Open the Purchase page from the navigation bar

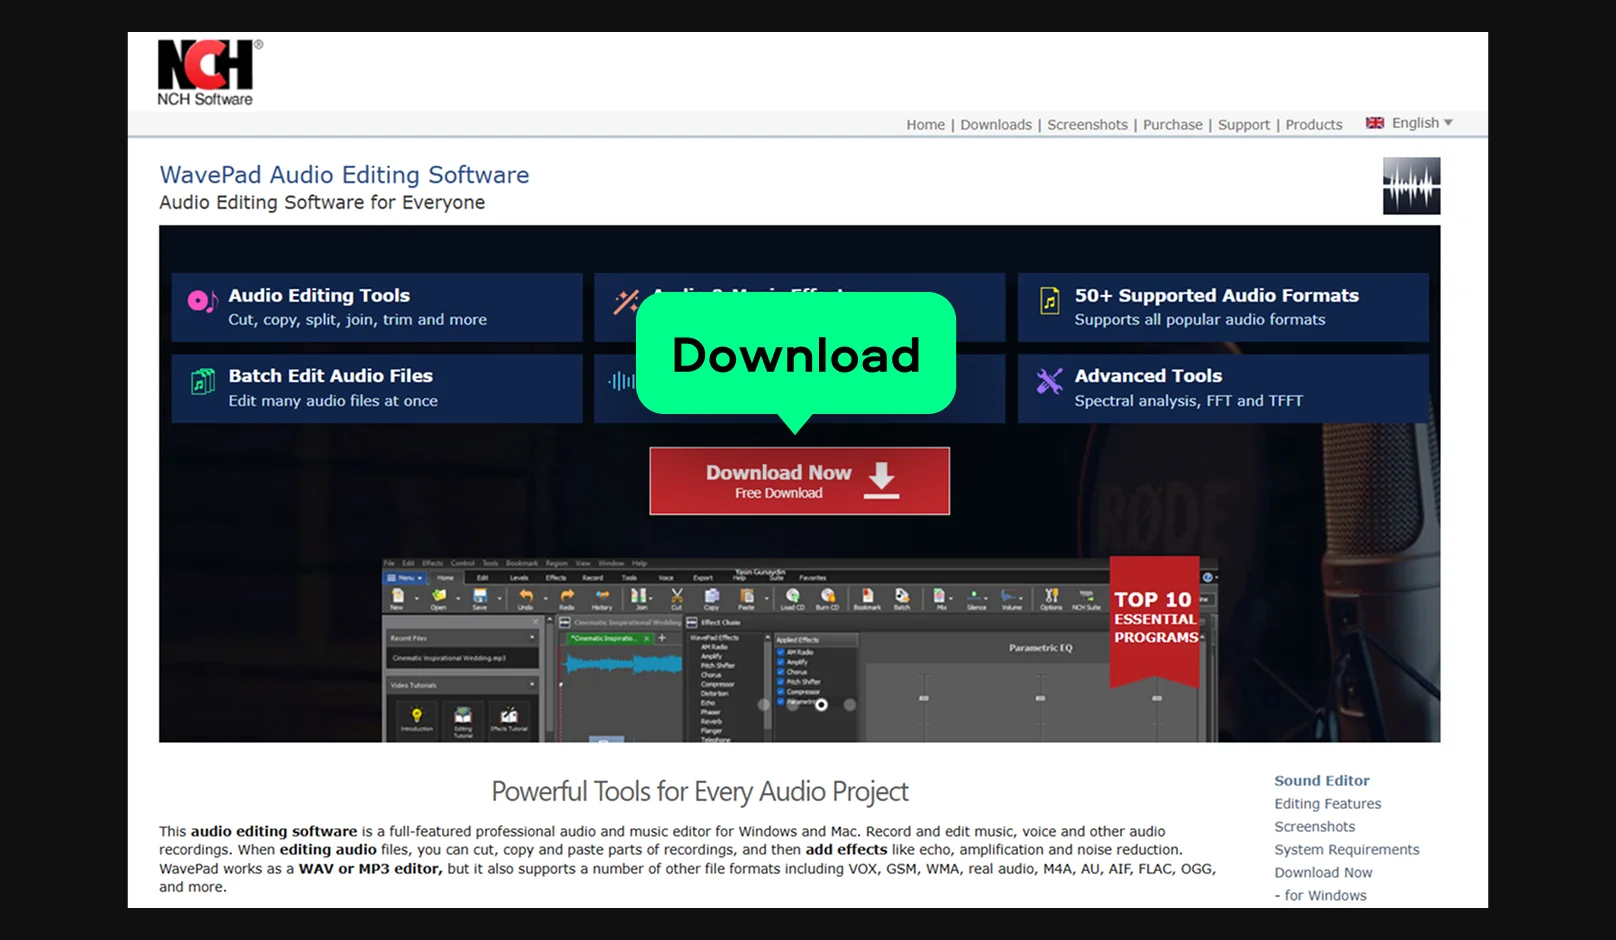pyautogui.click(x=1172, y=125)
